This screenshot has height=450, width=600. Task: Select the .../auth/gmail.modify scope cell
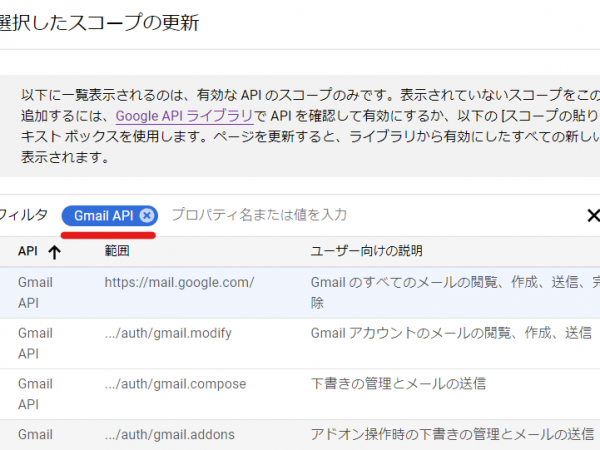(x=168, y=333)
